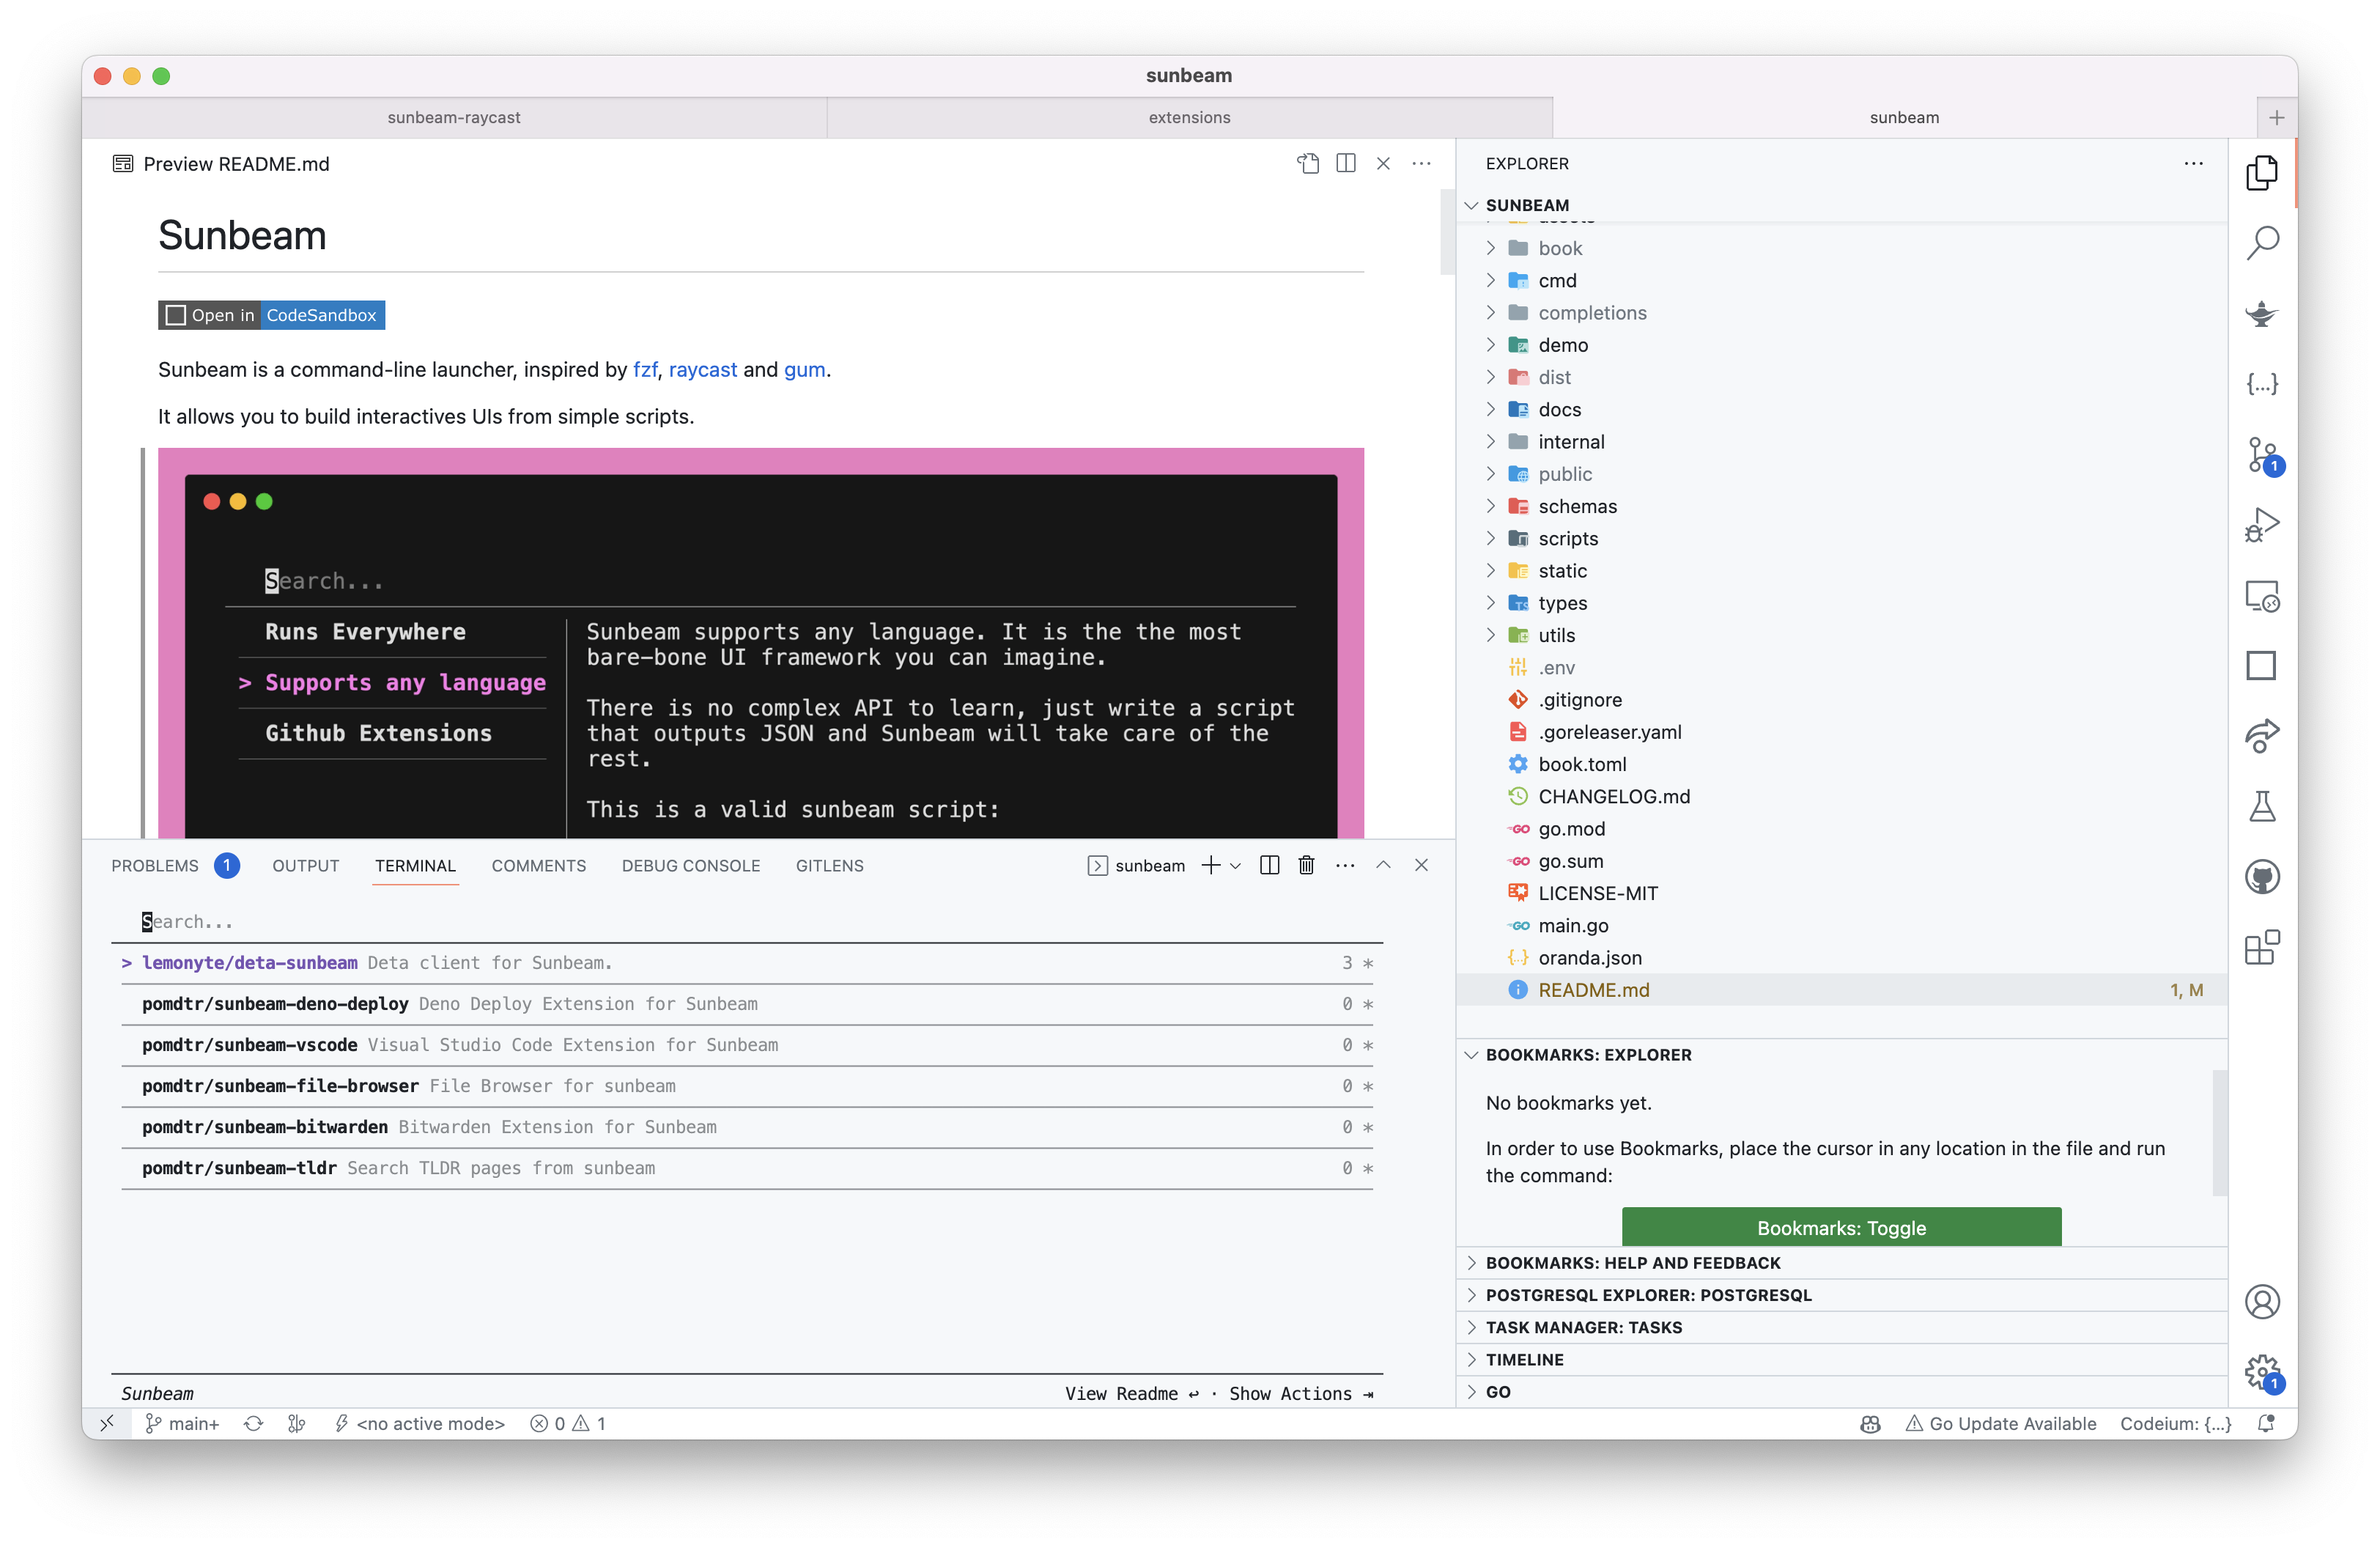
Task: Open the Search view in activity bar
Action: (x=2261, y=243)
